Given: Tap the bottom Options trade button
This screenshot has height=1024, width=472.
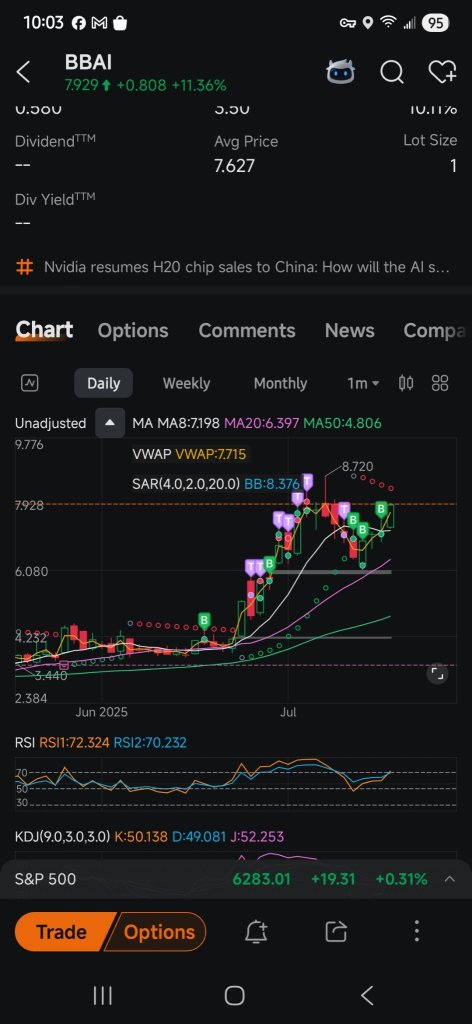Looking at the screenshot, I should click(x=159, y=932).
